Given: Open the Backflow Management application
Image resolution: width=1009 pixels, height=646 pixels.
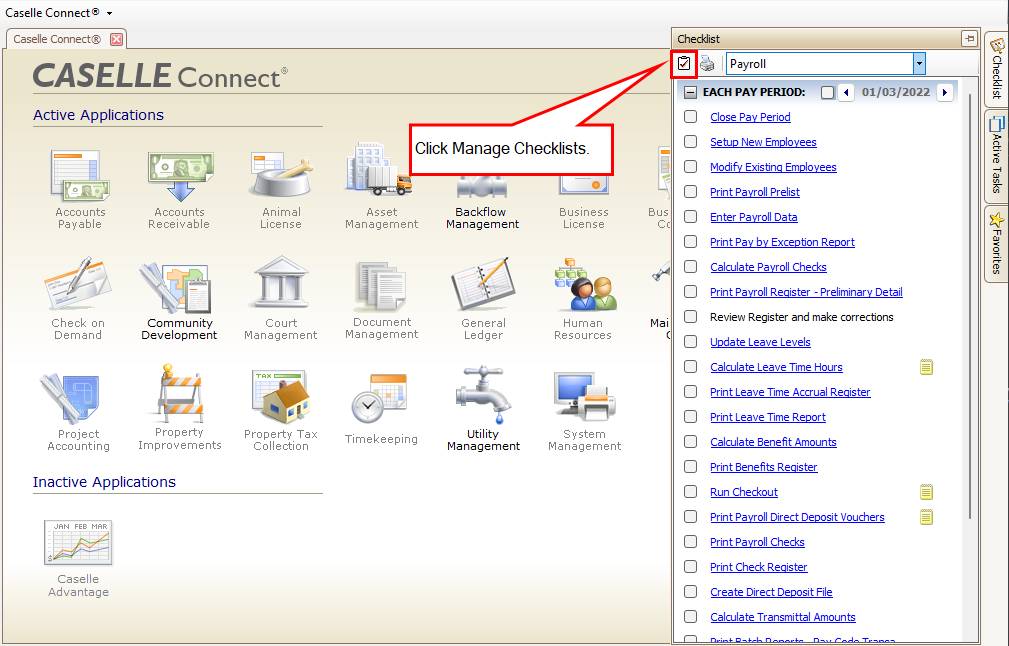Looking at the screenshot, I should [483, 203].
